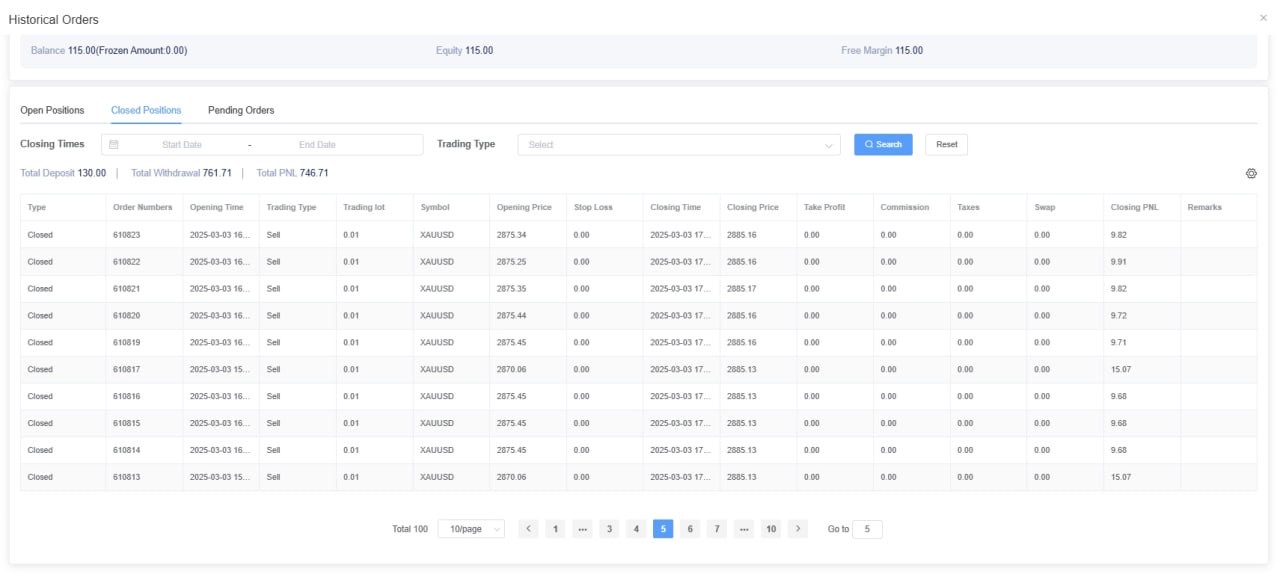Click the Trading lot column header
The image size is (1280, 583).
[374, 208]
